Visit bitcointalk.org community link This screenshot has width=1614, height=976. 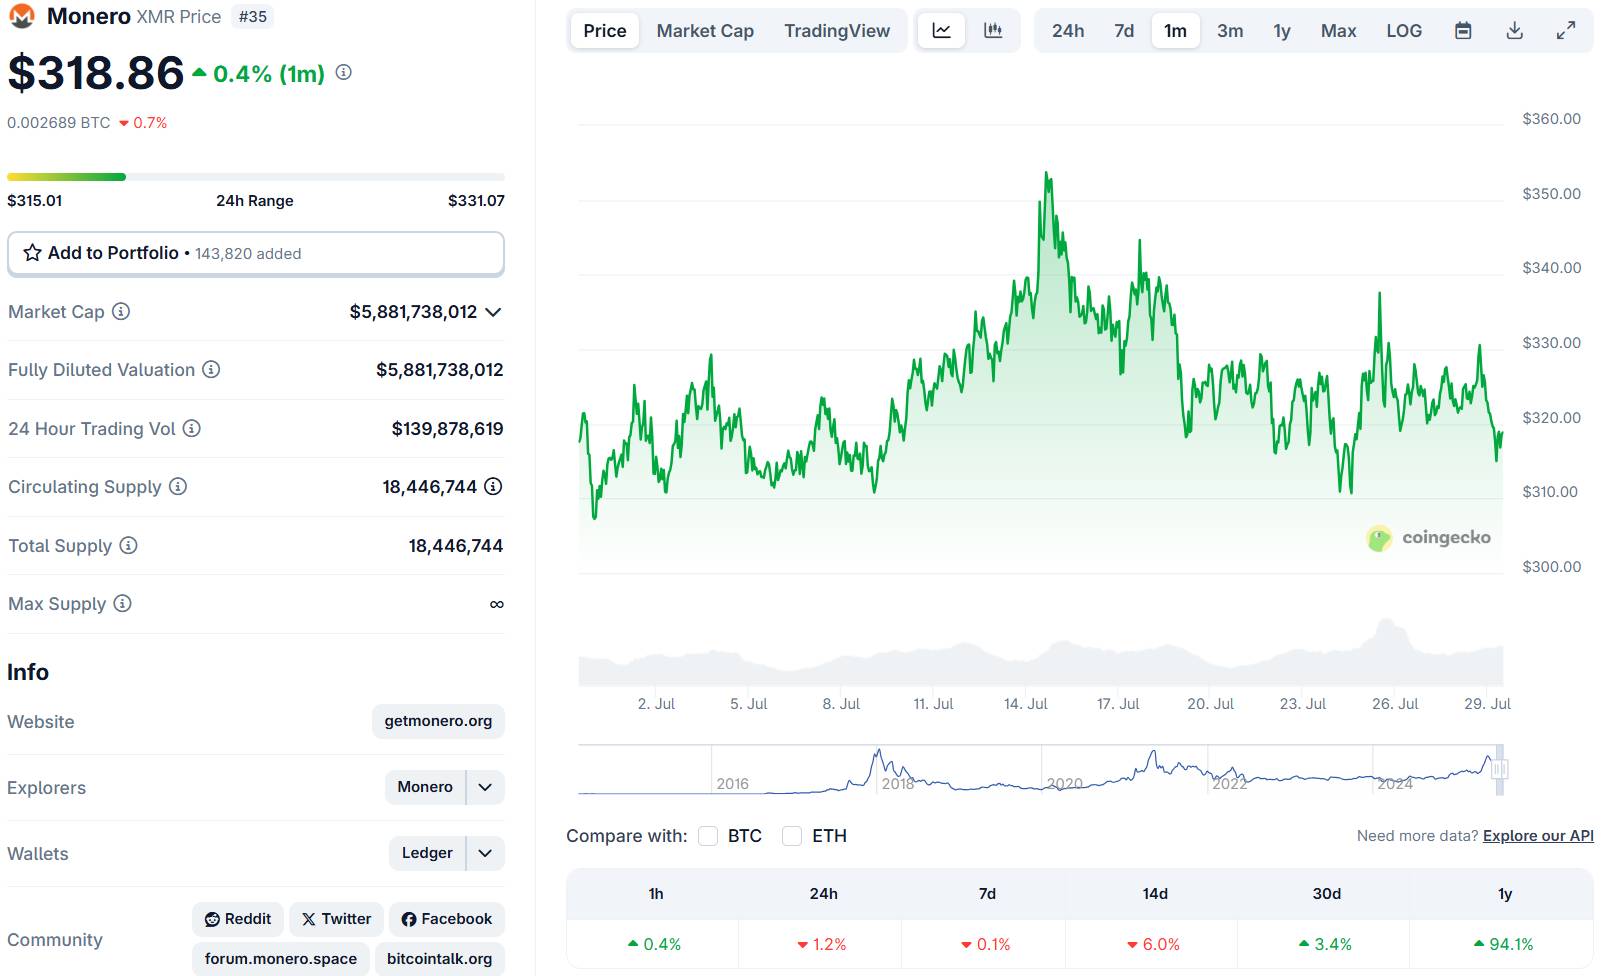pos(440,959)
